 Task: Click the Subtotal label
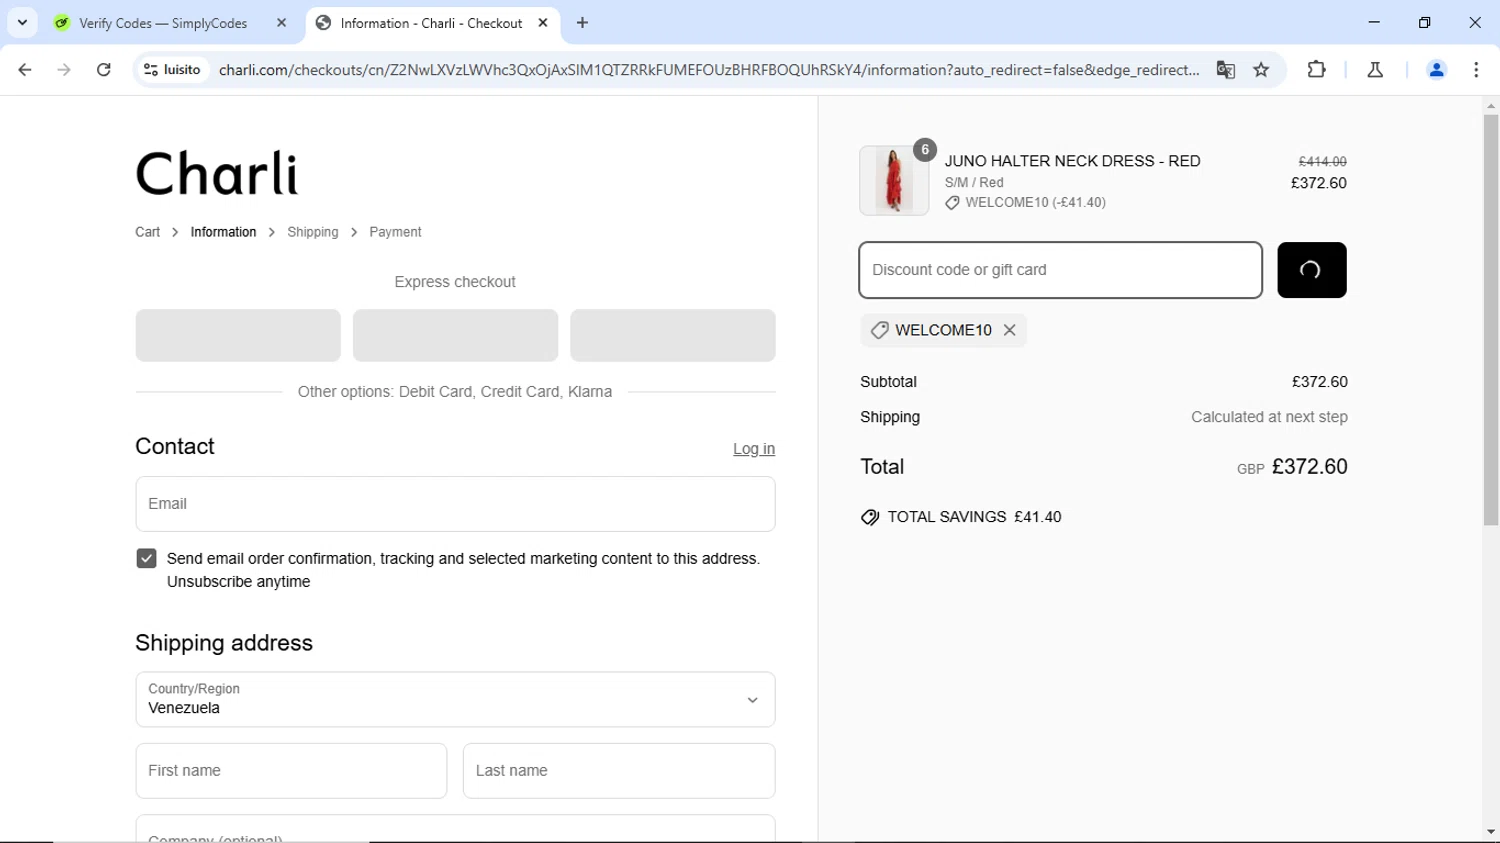888,382
